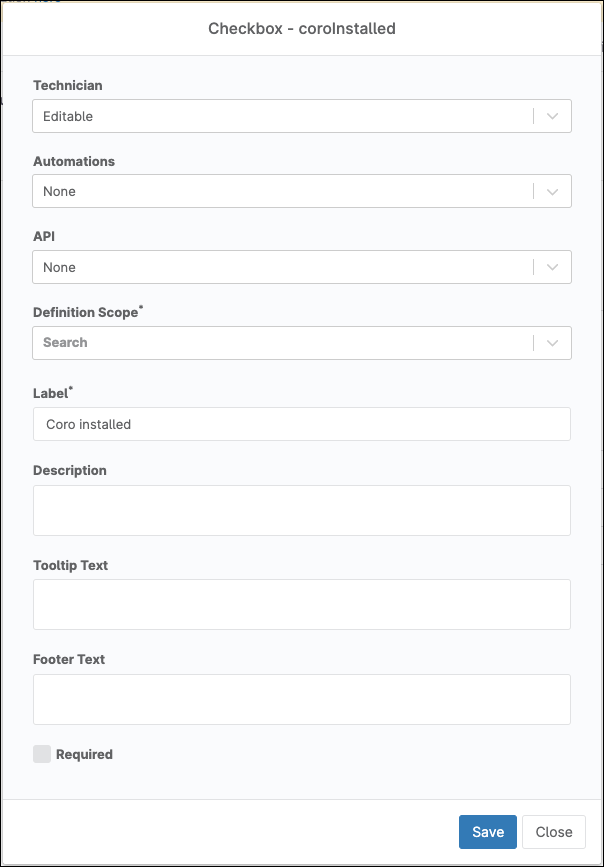Viewport: 604px width, 867px height.
Task: Open the API dropdown chevron
Action: 552,267
